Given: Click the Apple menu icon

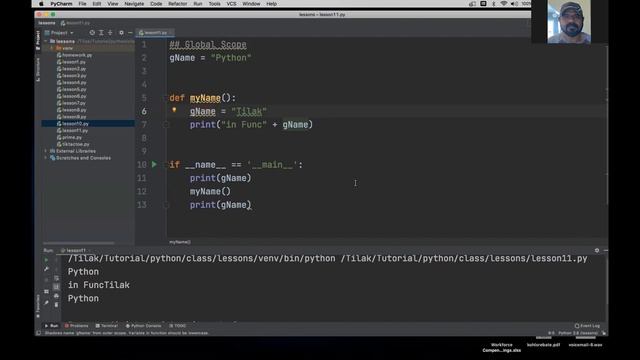Looking at the screenshot, I should coord(41,4).
